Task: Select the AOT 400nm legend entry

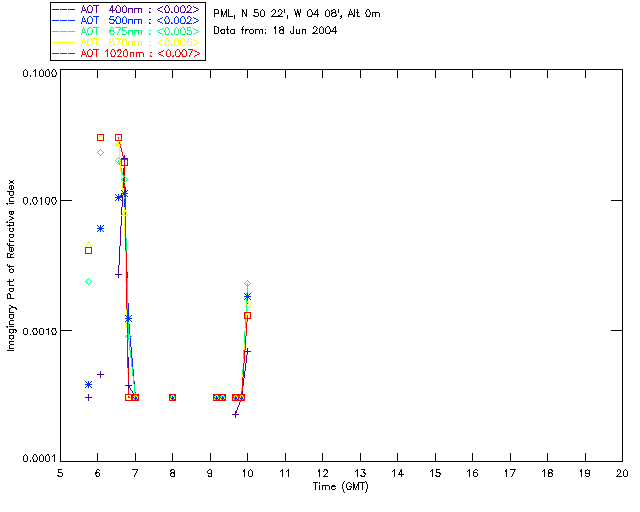Action: [127, 9]
